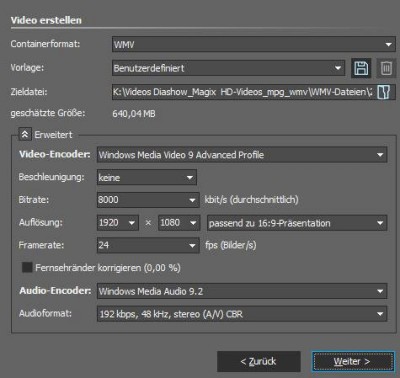
Task: Click the Video erstellen heading
Action: 46,20
